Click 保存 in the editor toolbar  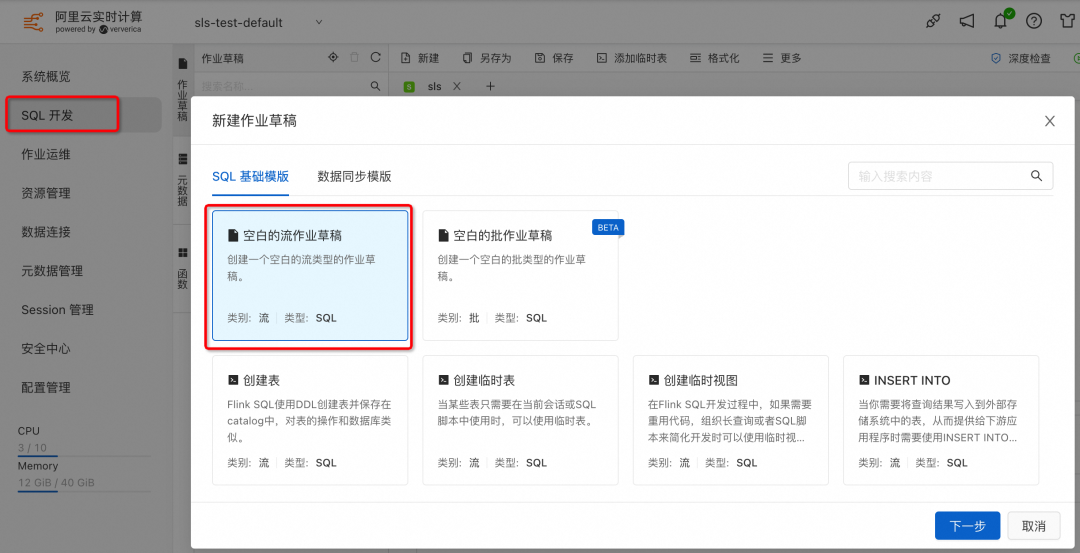tap(554, 59)
